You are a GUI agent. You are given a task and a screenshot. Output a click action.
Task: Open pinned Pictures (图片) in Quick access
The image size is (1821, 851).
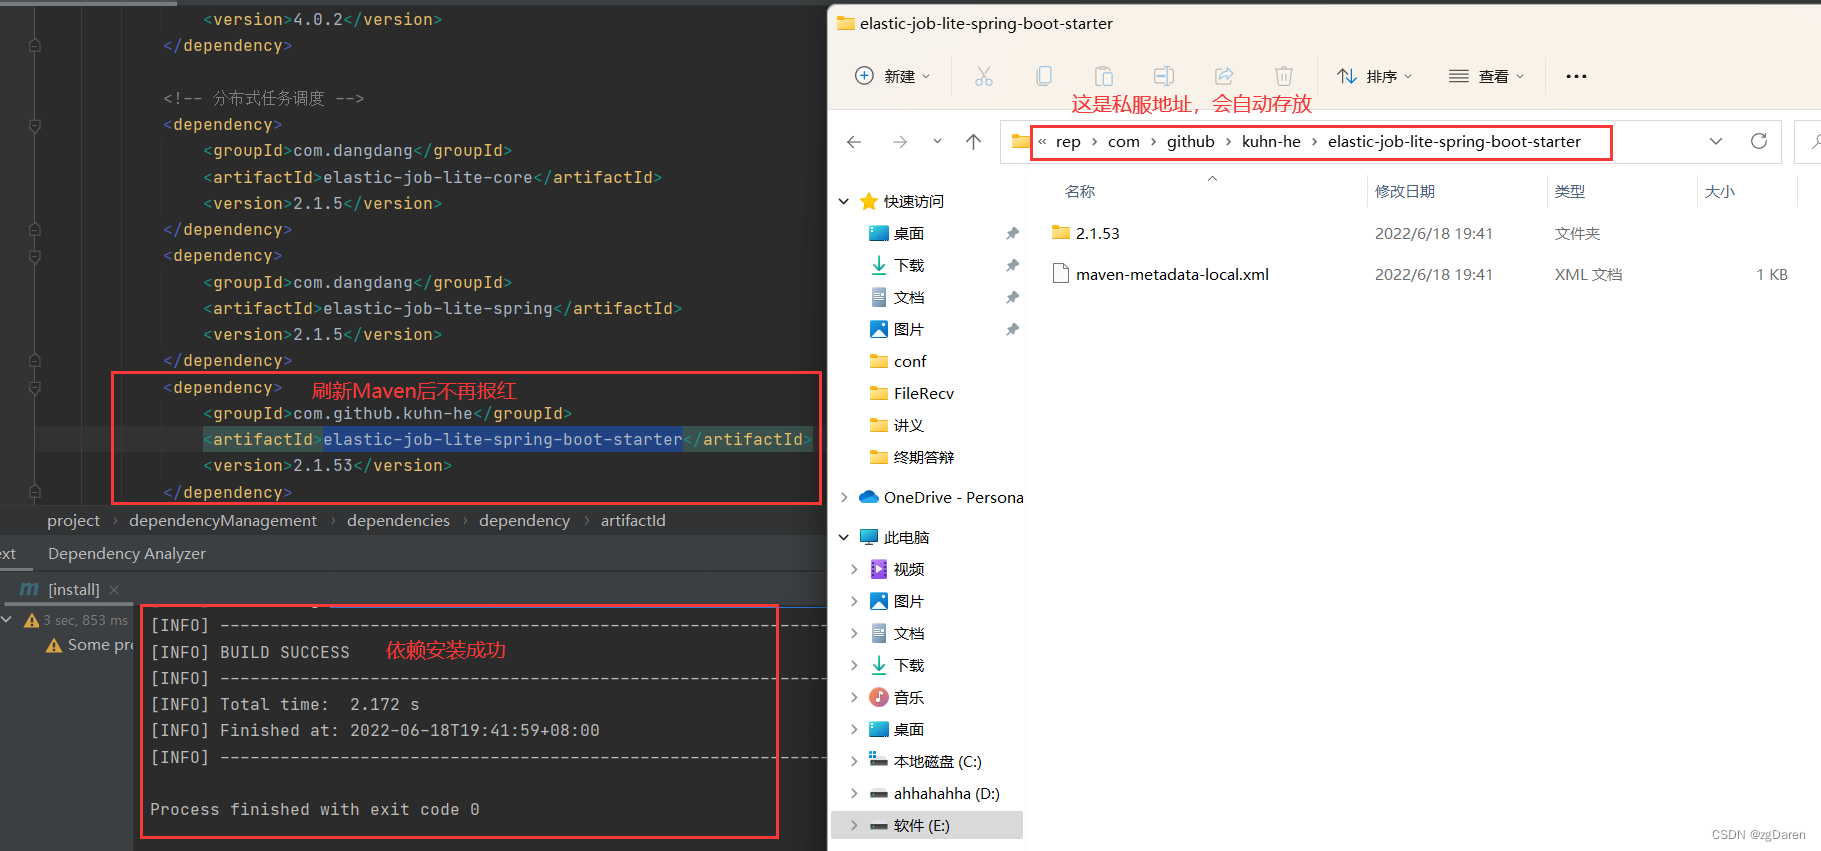(909, 329)
